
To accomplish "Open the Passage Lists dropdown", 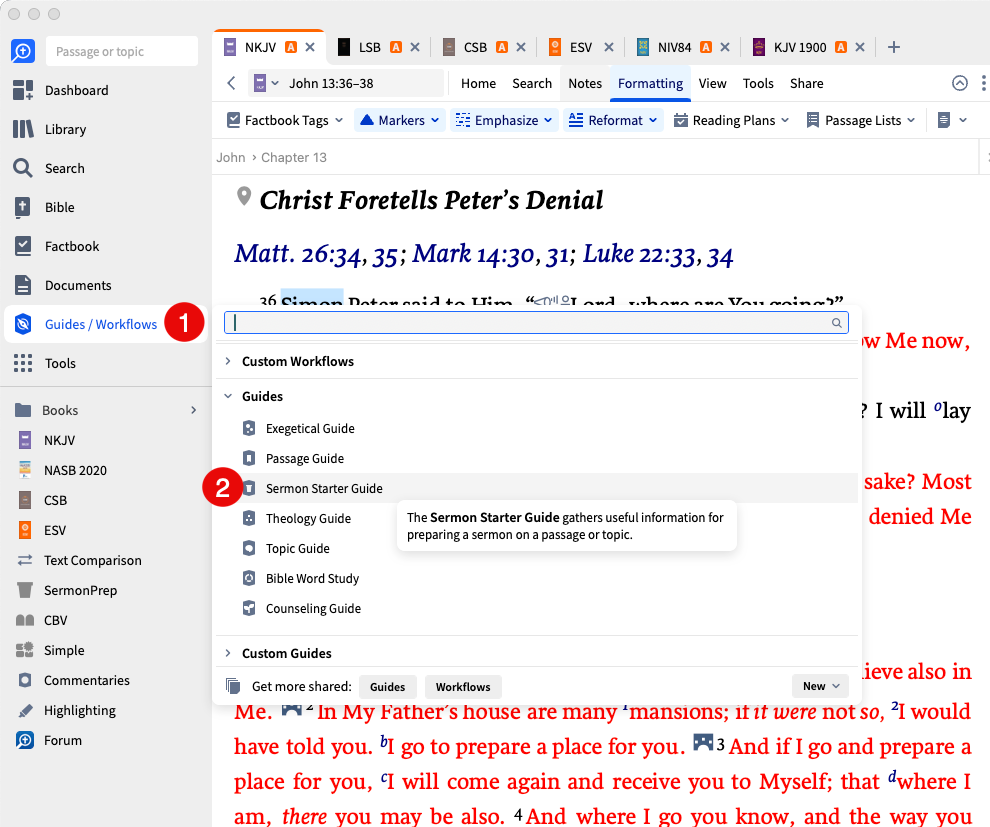I will pyautogui.click(x=861, y=120).
